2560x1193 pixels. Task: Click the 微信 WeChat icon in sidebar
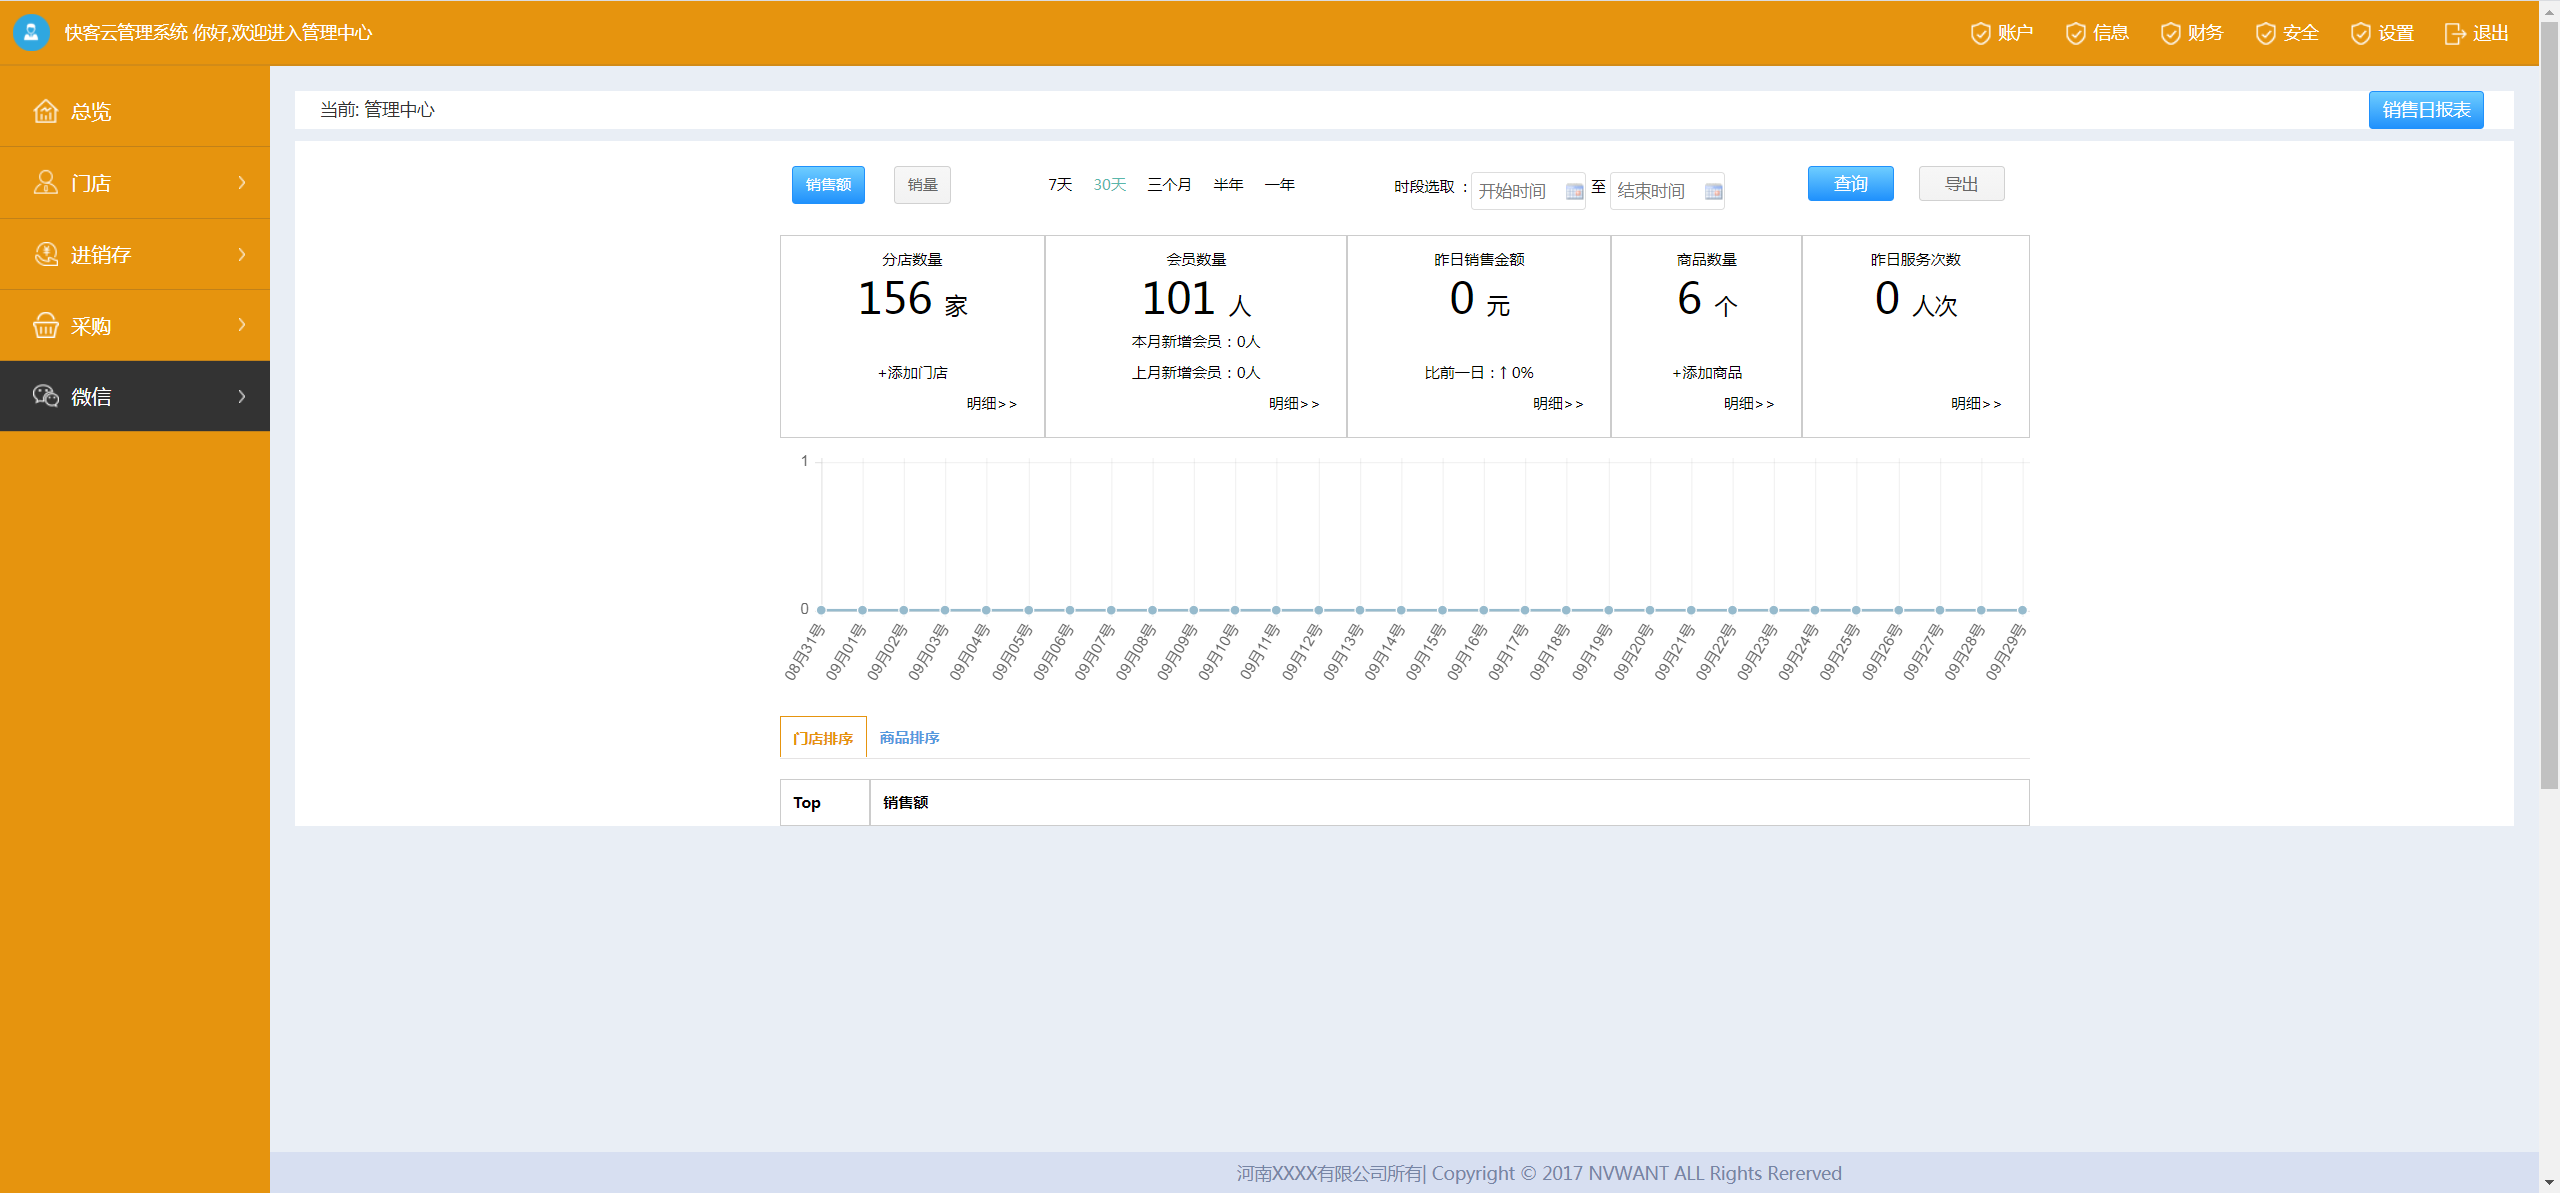(x=46, y=396)
